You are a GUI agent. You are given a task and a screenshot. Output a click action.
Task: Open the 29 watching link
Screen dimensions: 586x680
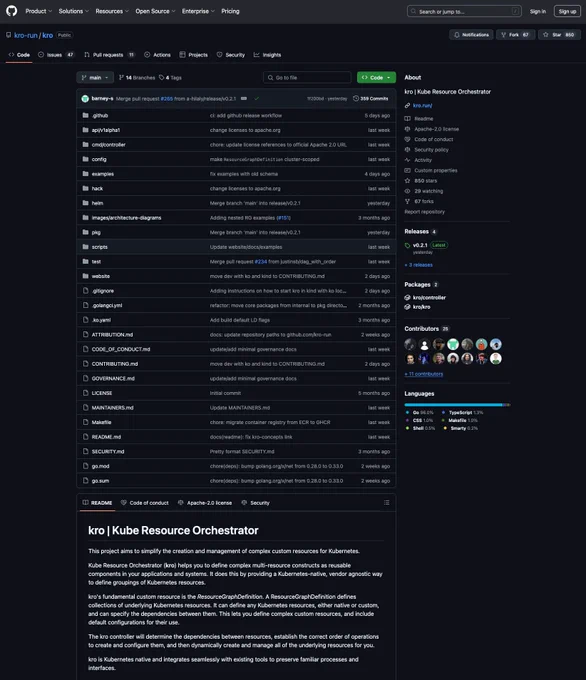coord(429,191)
